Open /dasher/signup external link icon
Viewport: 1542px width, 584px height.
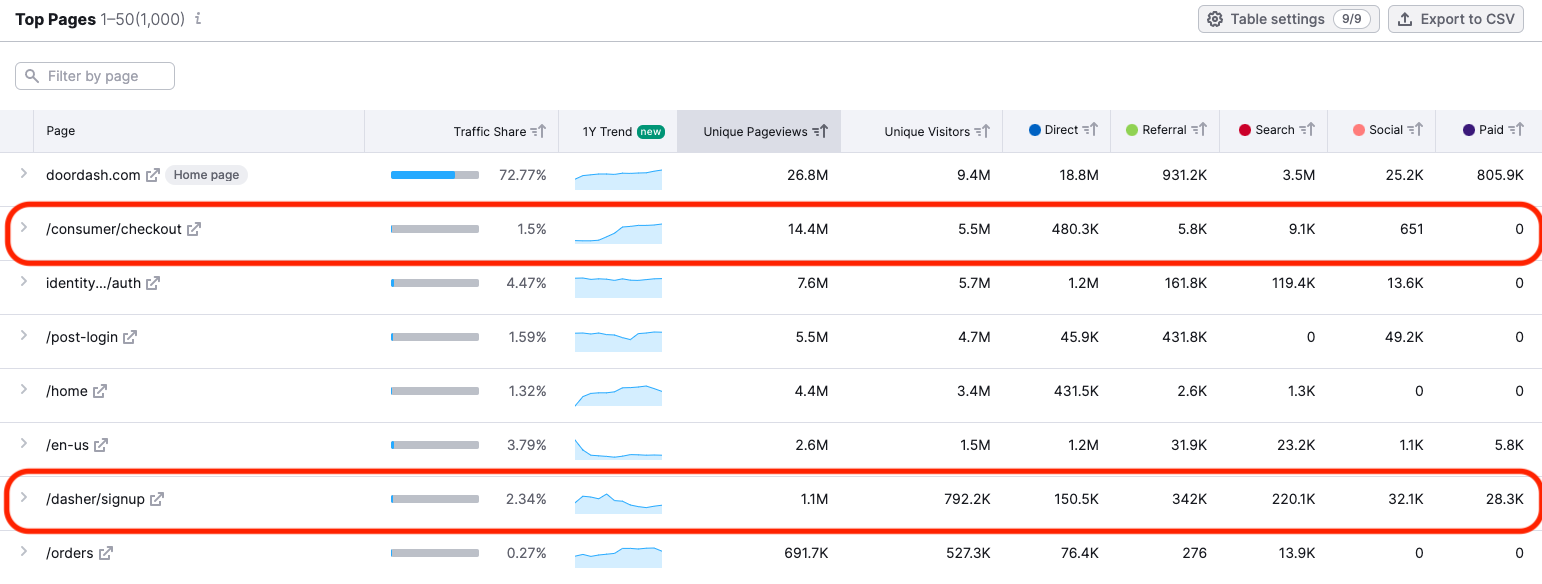pos(157,499)
